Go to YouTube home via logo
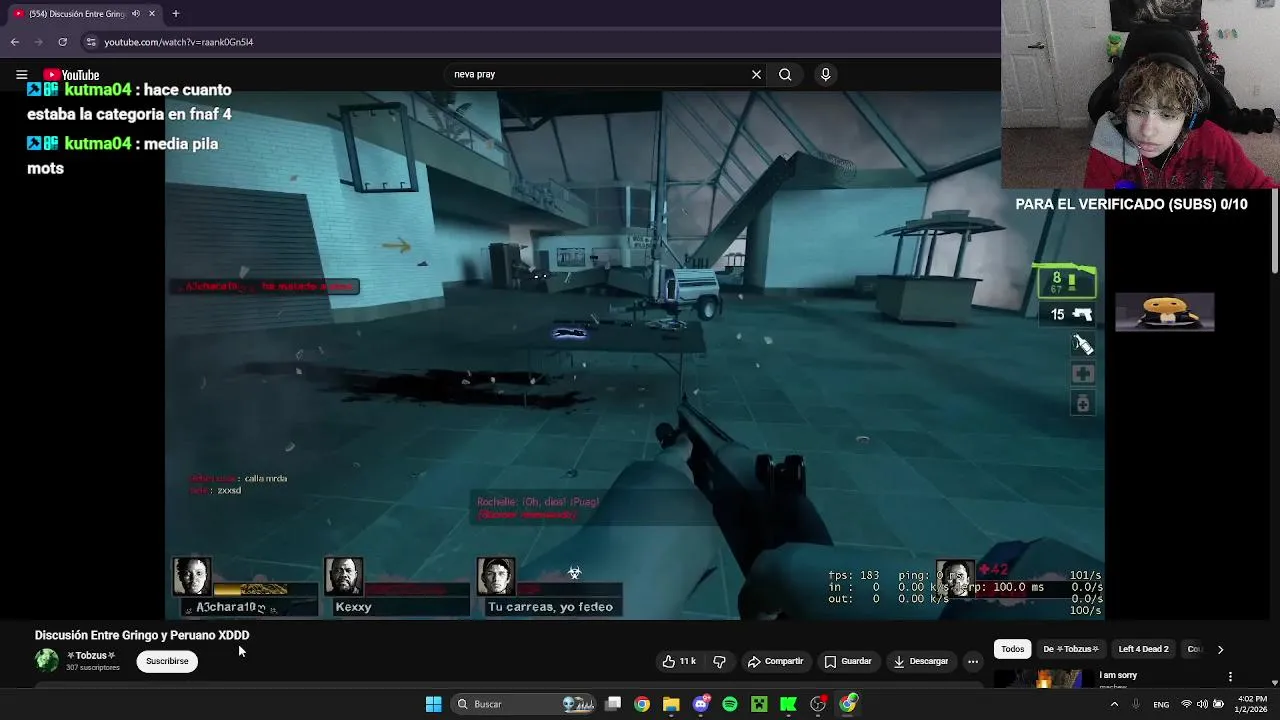Viewport: 1280px width, 720px height. [x=71, y=75]
